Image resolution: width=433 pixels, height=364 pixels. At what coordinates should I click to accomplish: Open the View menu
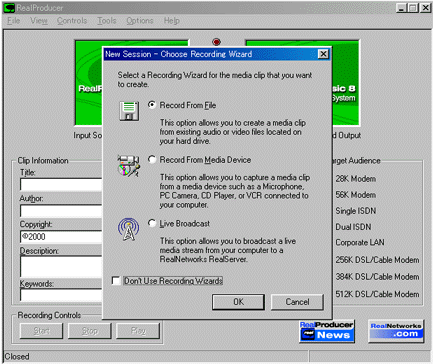pos(39,21)
